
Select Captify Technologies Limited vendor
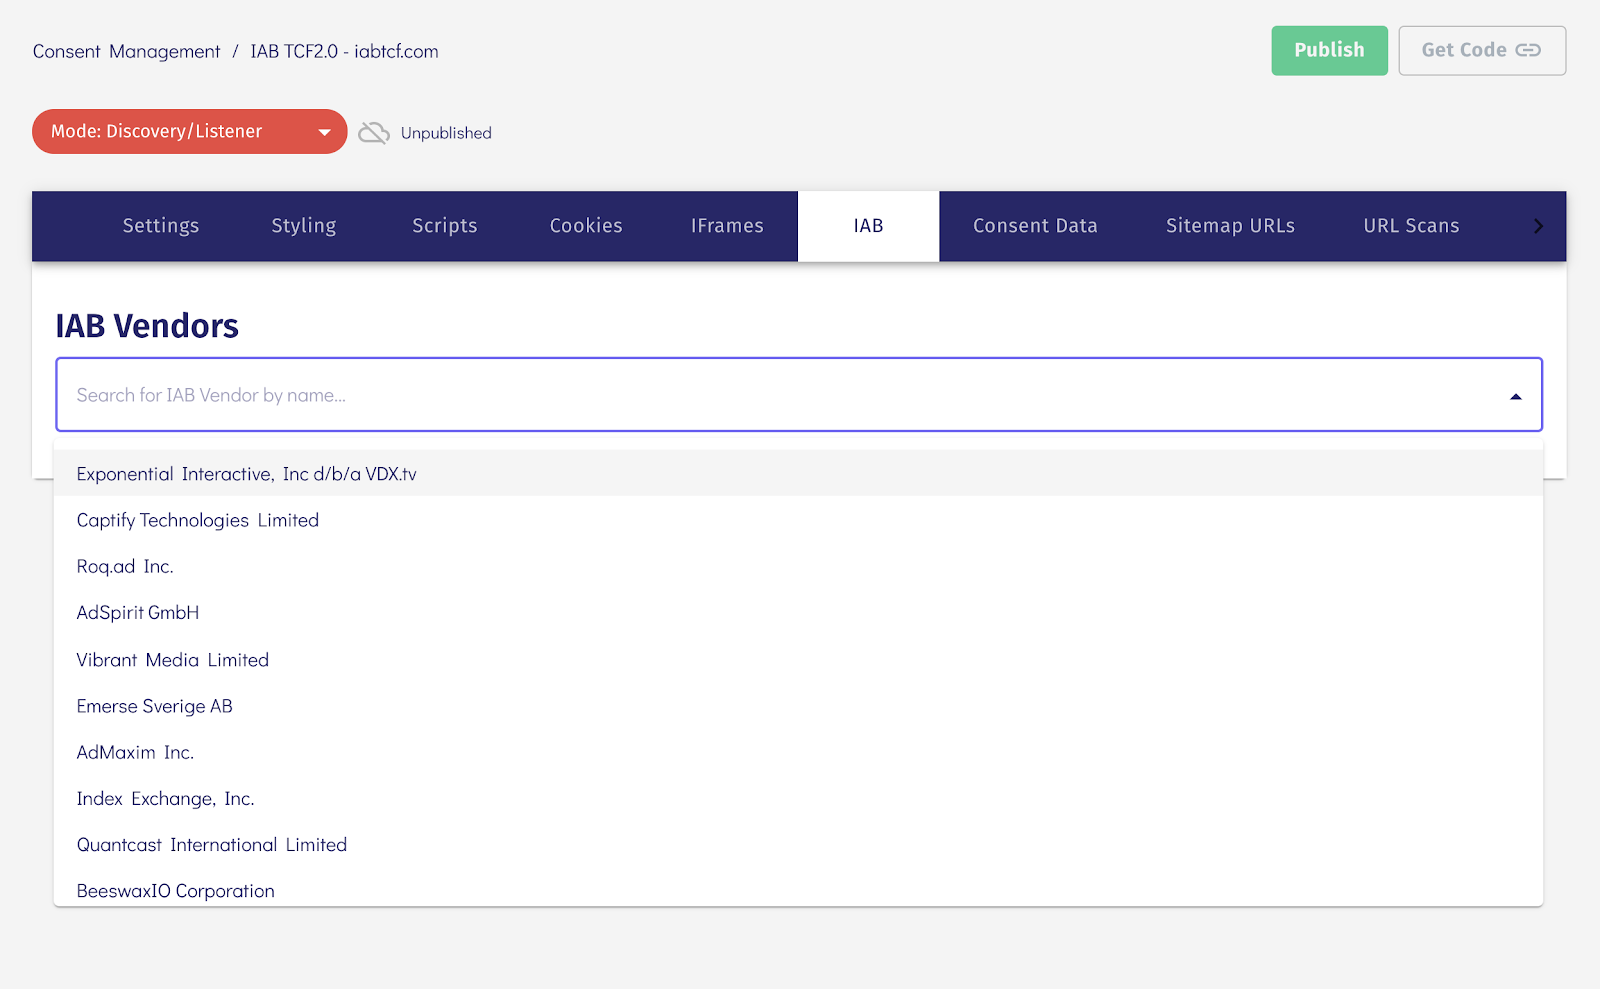[197, 520]
